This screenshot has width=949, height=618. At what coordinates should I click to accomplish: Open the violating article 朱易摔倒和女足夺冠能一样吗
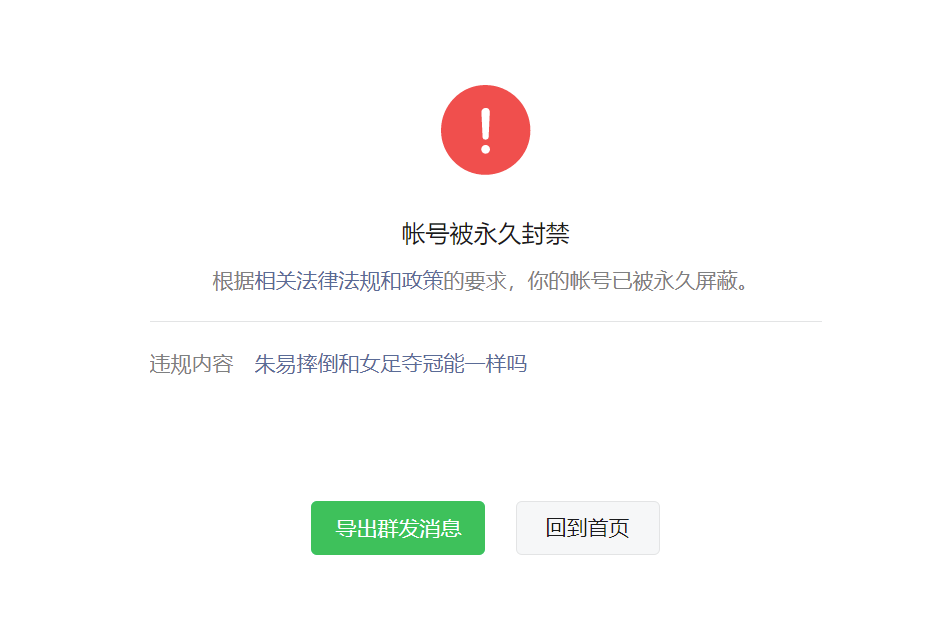(x=390, y=364)
